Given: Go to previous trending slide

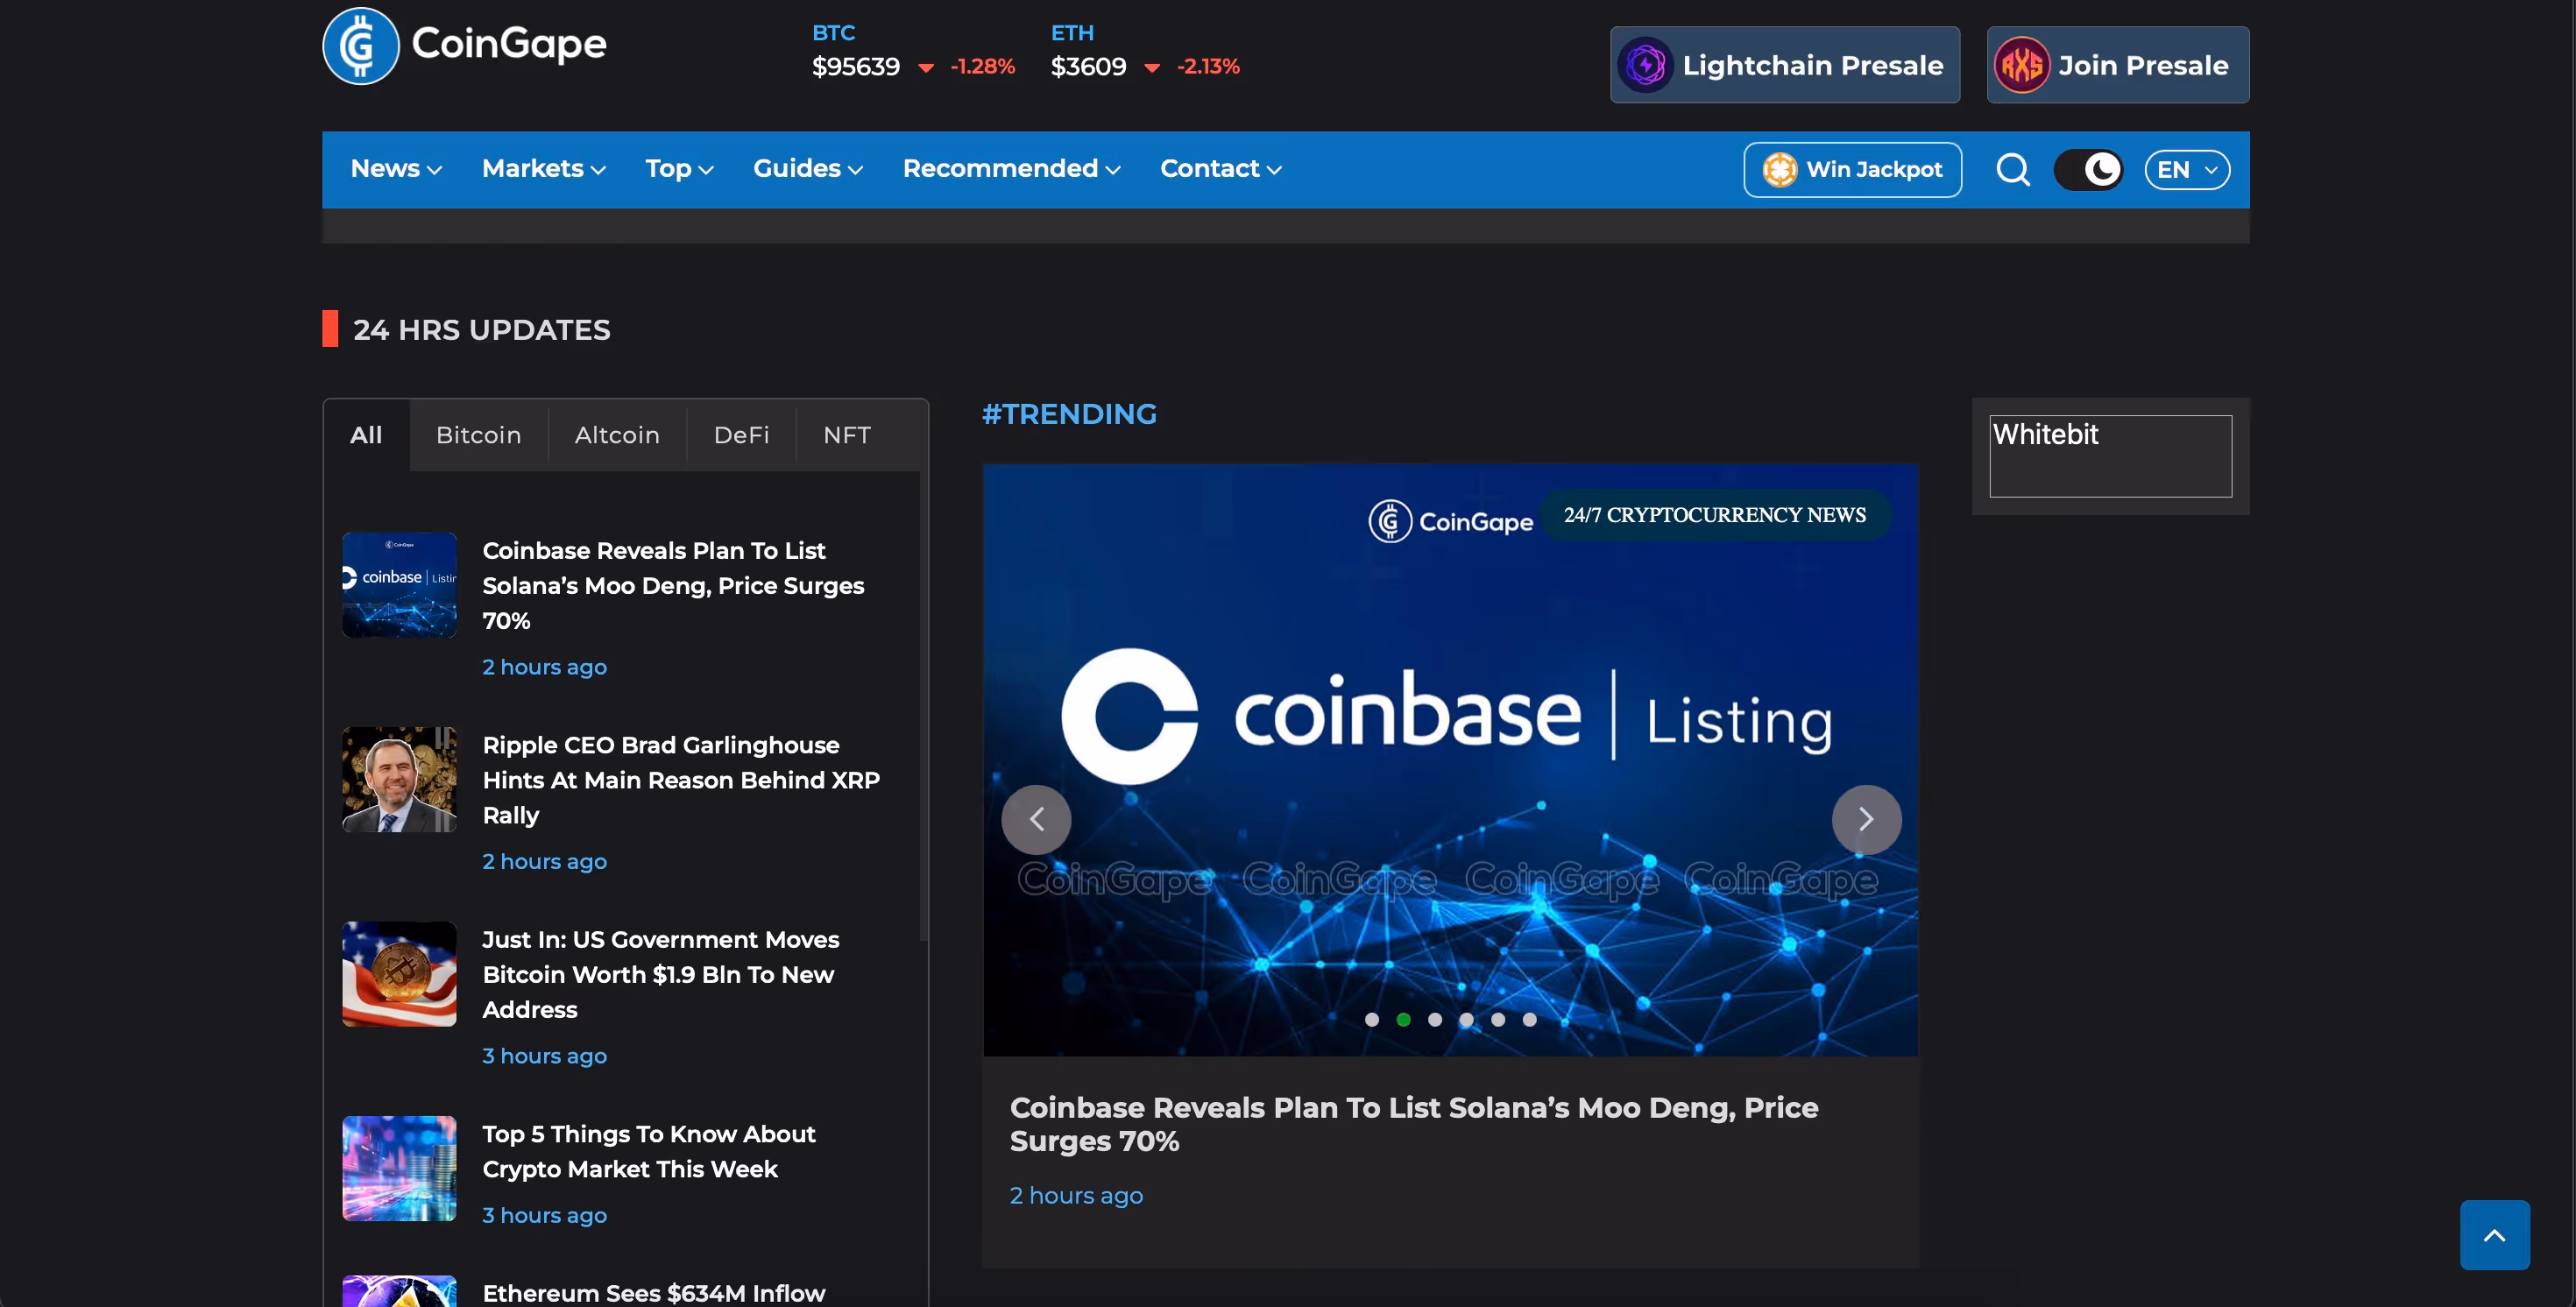Looking at the screenshot, I should pos(1036,820).
